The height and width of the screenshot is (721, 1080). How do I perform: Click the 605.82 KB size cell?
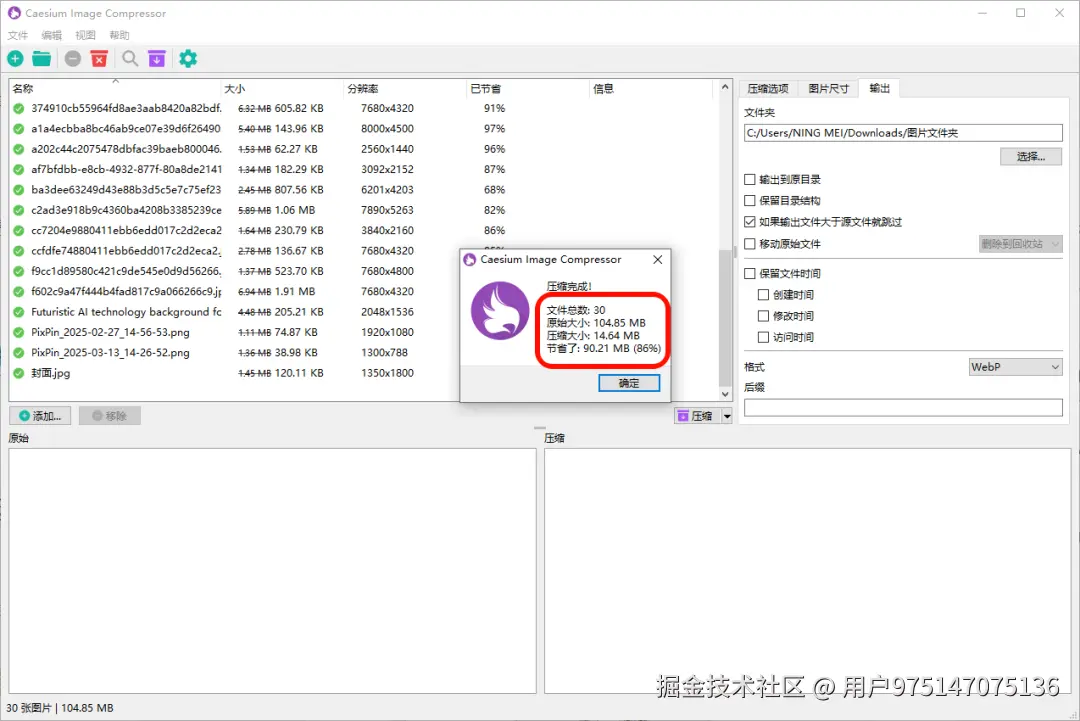[299, 109]
